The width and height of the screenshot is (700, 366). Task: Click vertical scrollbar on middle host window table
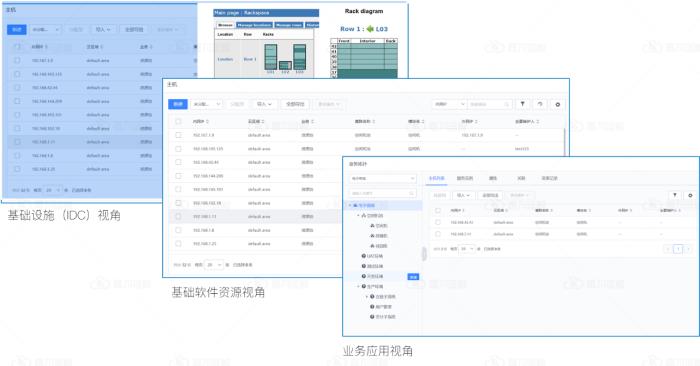pyautogui.click(x=565, y=142)
